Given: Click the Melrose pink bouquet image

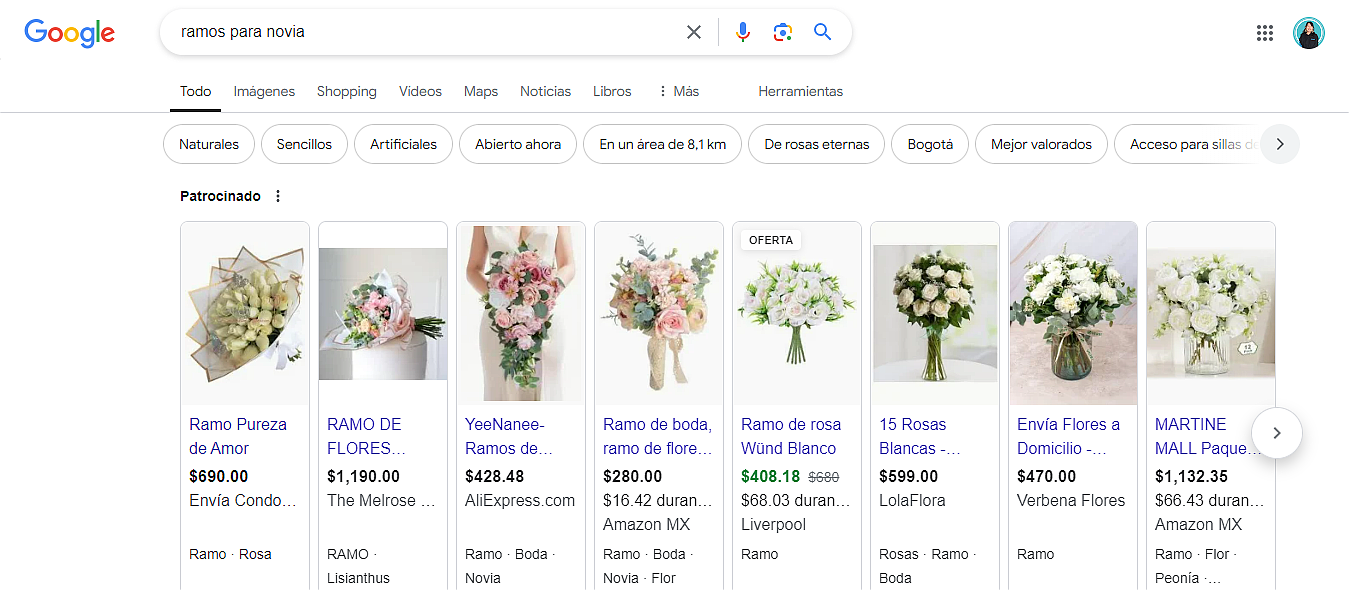Looking at the screenshot, I should point(383,313).
